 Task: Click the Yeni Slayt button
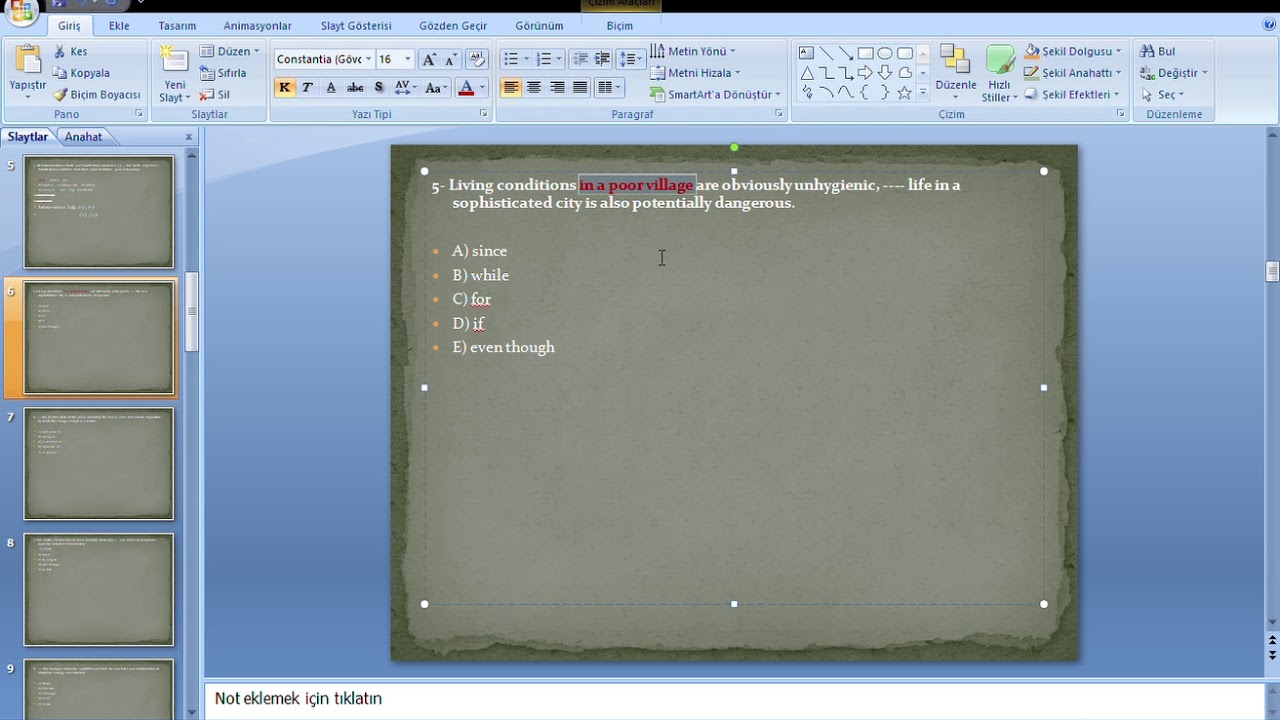pos(176,74)
